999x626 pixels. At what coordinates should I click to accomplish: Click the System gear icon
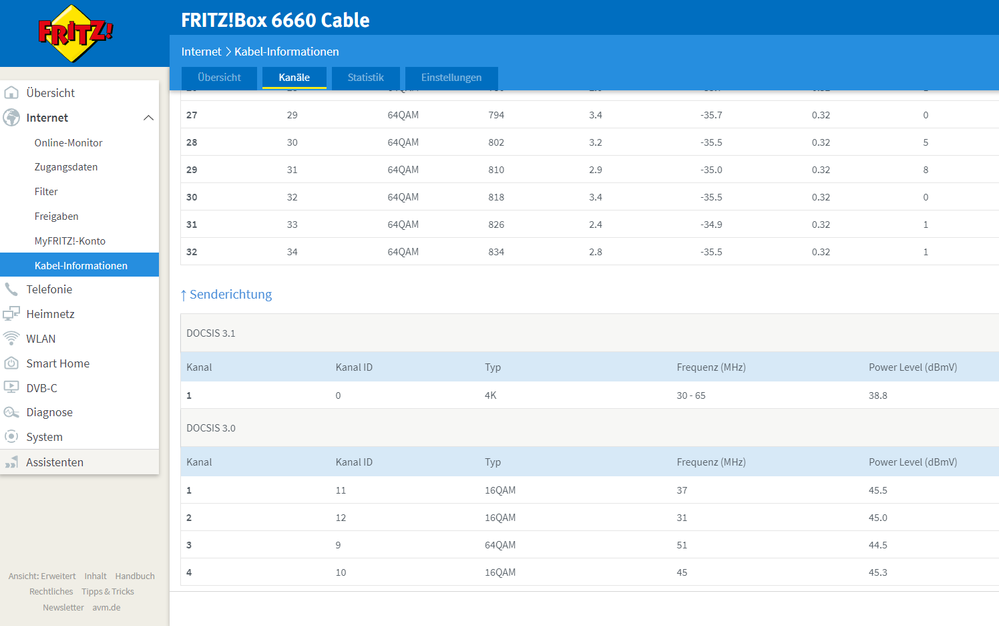(x=11, y=437)
